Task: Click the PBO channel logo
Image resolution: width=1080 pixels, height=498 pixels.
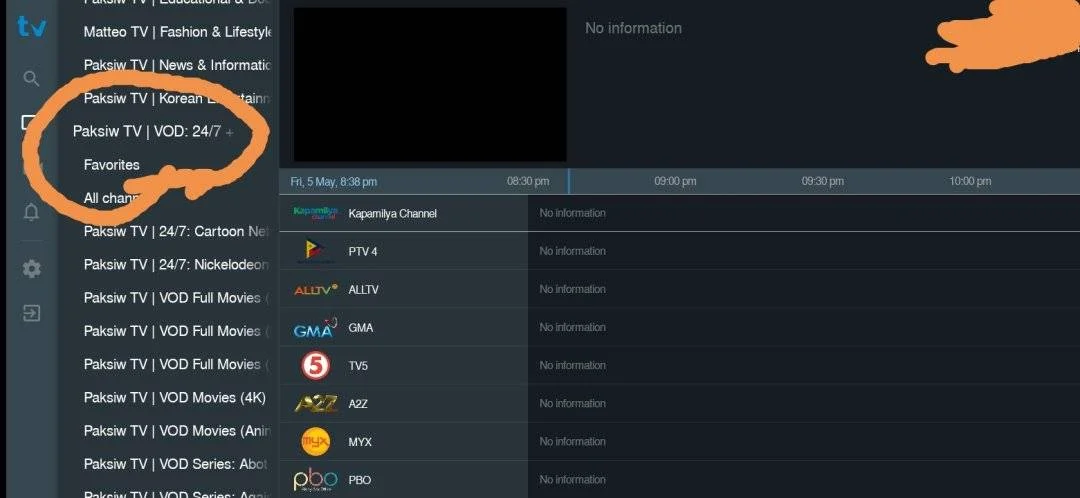Action: click(x=315, y=480)
